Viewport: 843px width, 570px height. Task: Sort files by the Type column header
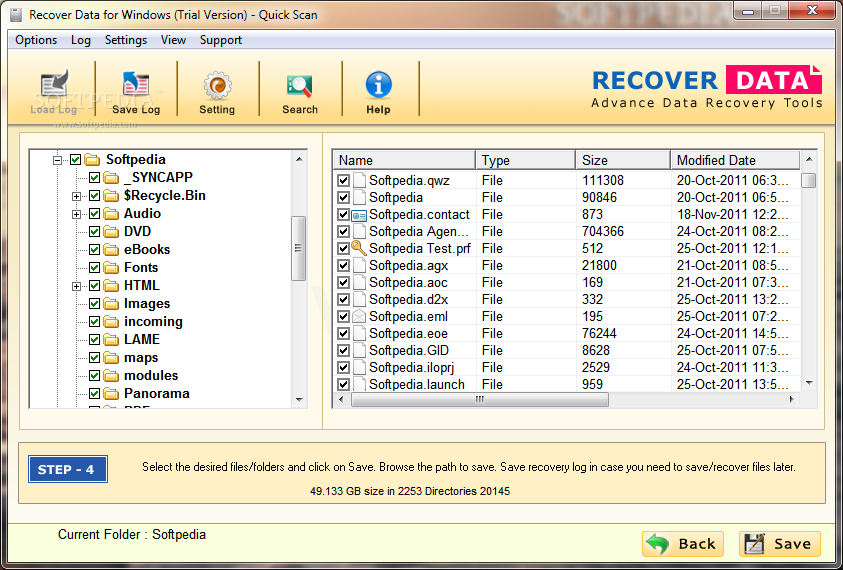pos(525,160)
